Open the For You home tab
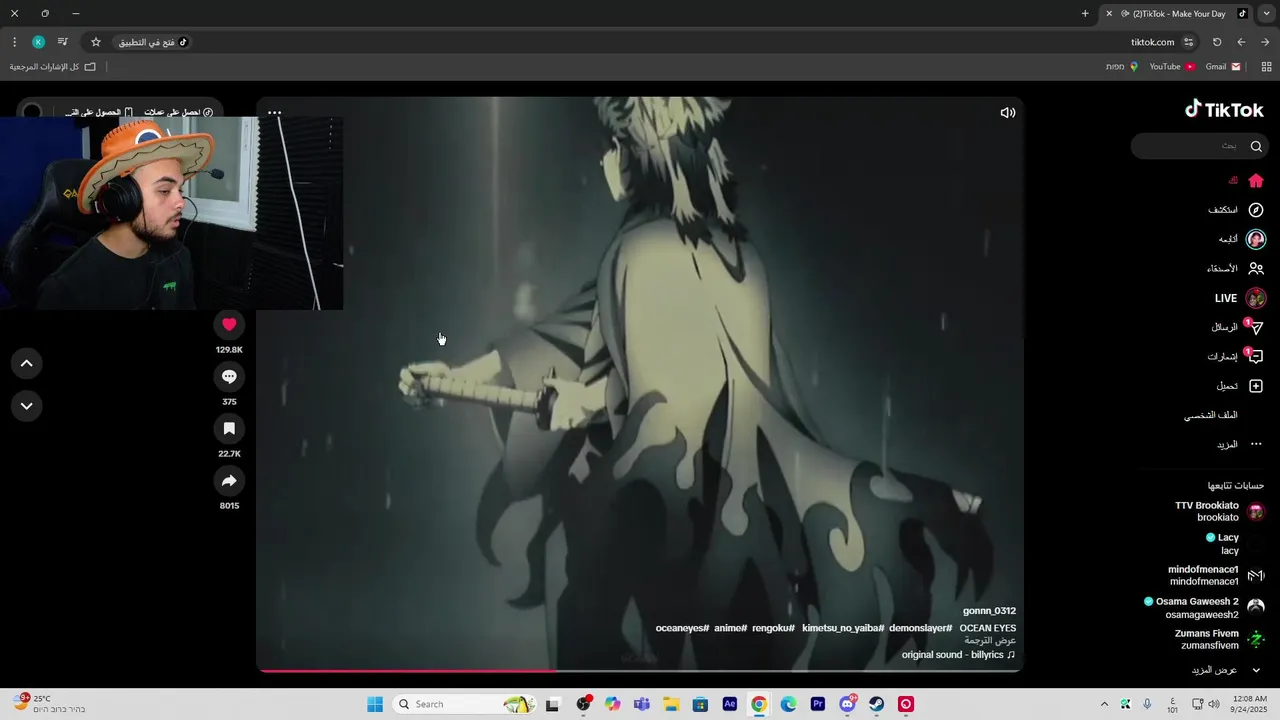The height and width of the screenshot is (720, 1280). click(x=1247, y=181)
